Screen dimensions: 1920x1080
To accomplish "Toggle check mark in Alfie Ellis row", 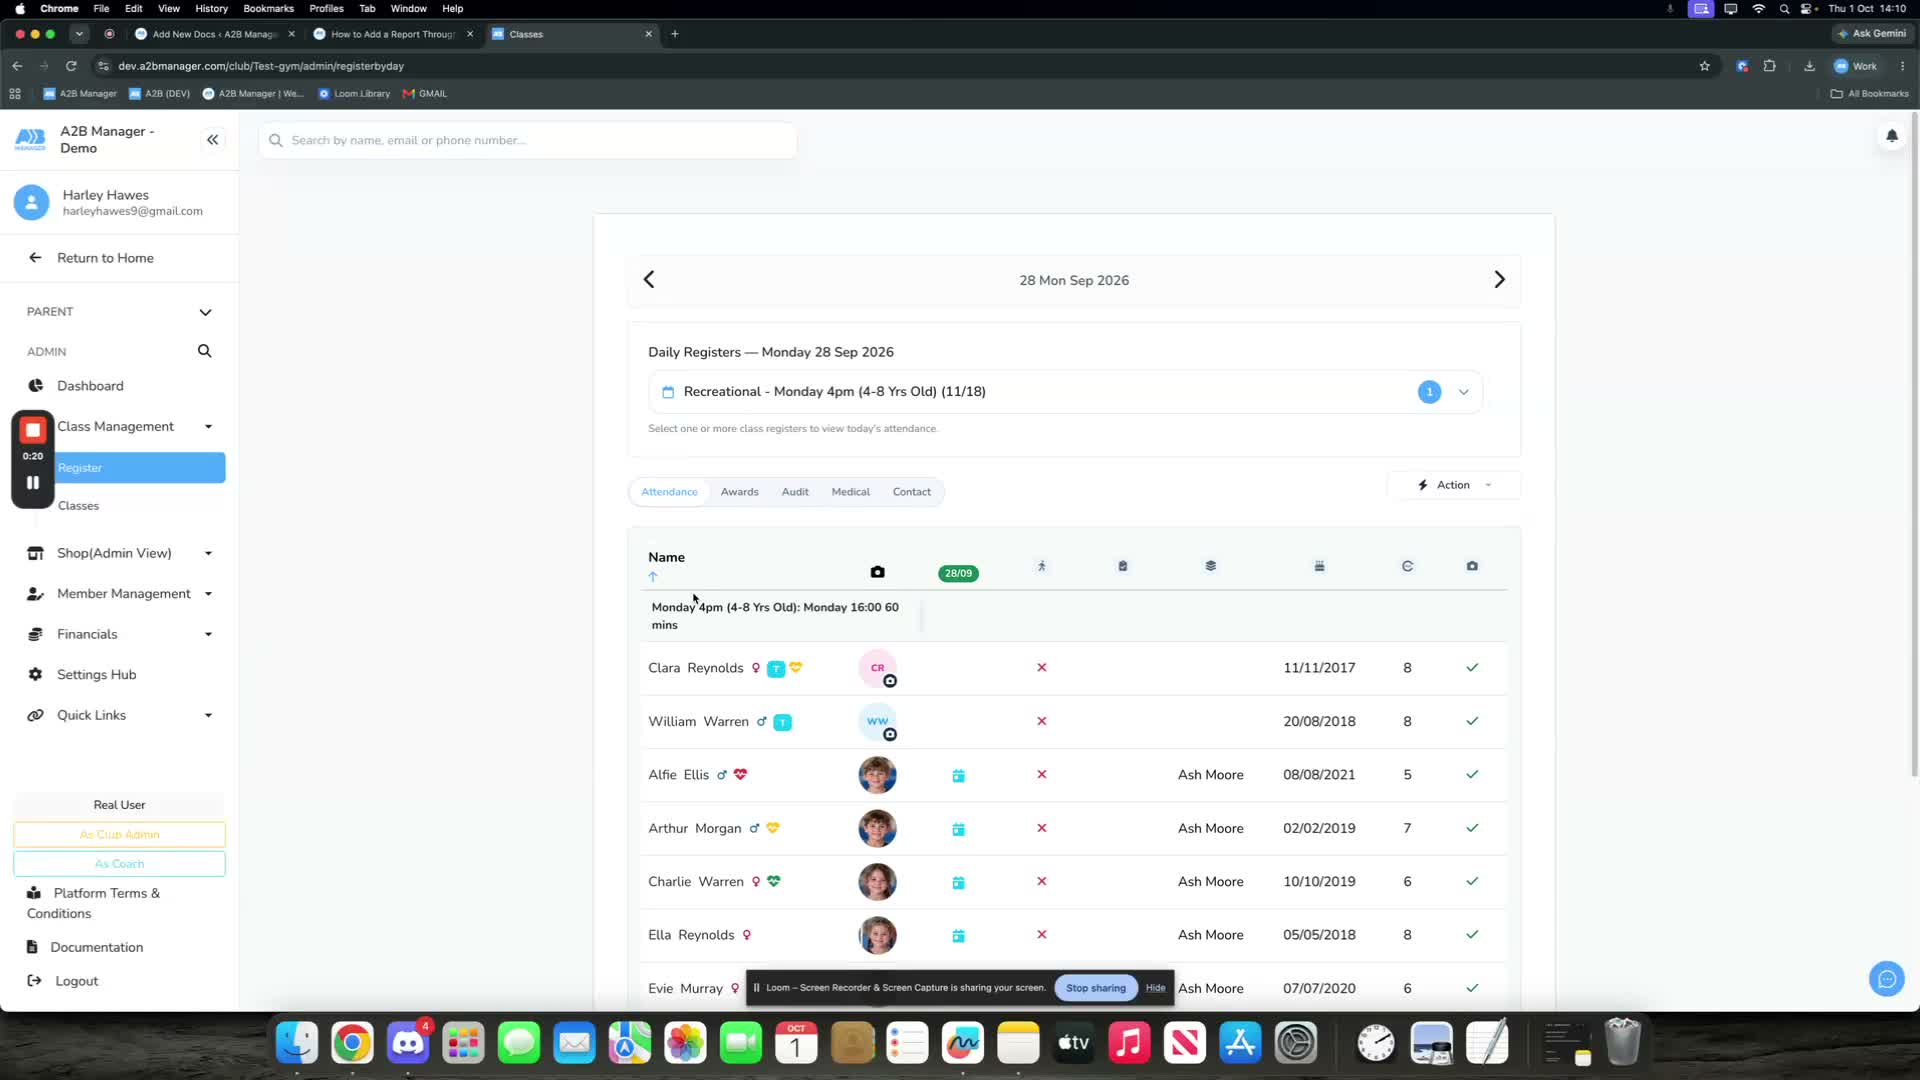I will (x=1472, y=774).
